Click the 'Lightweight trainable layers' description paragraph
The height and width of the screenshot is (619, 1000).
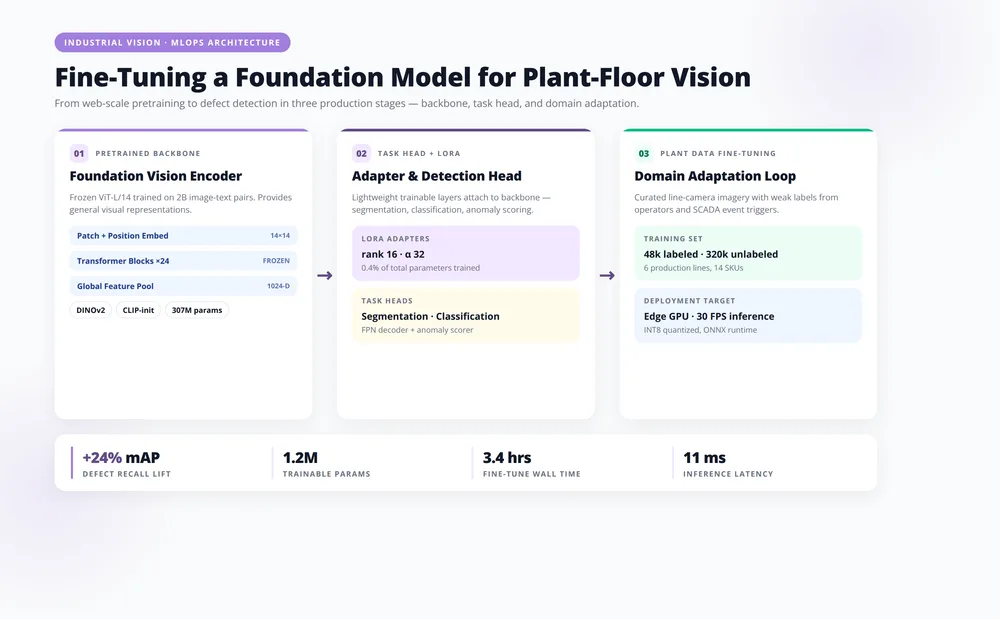[x=451, y=203]
